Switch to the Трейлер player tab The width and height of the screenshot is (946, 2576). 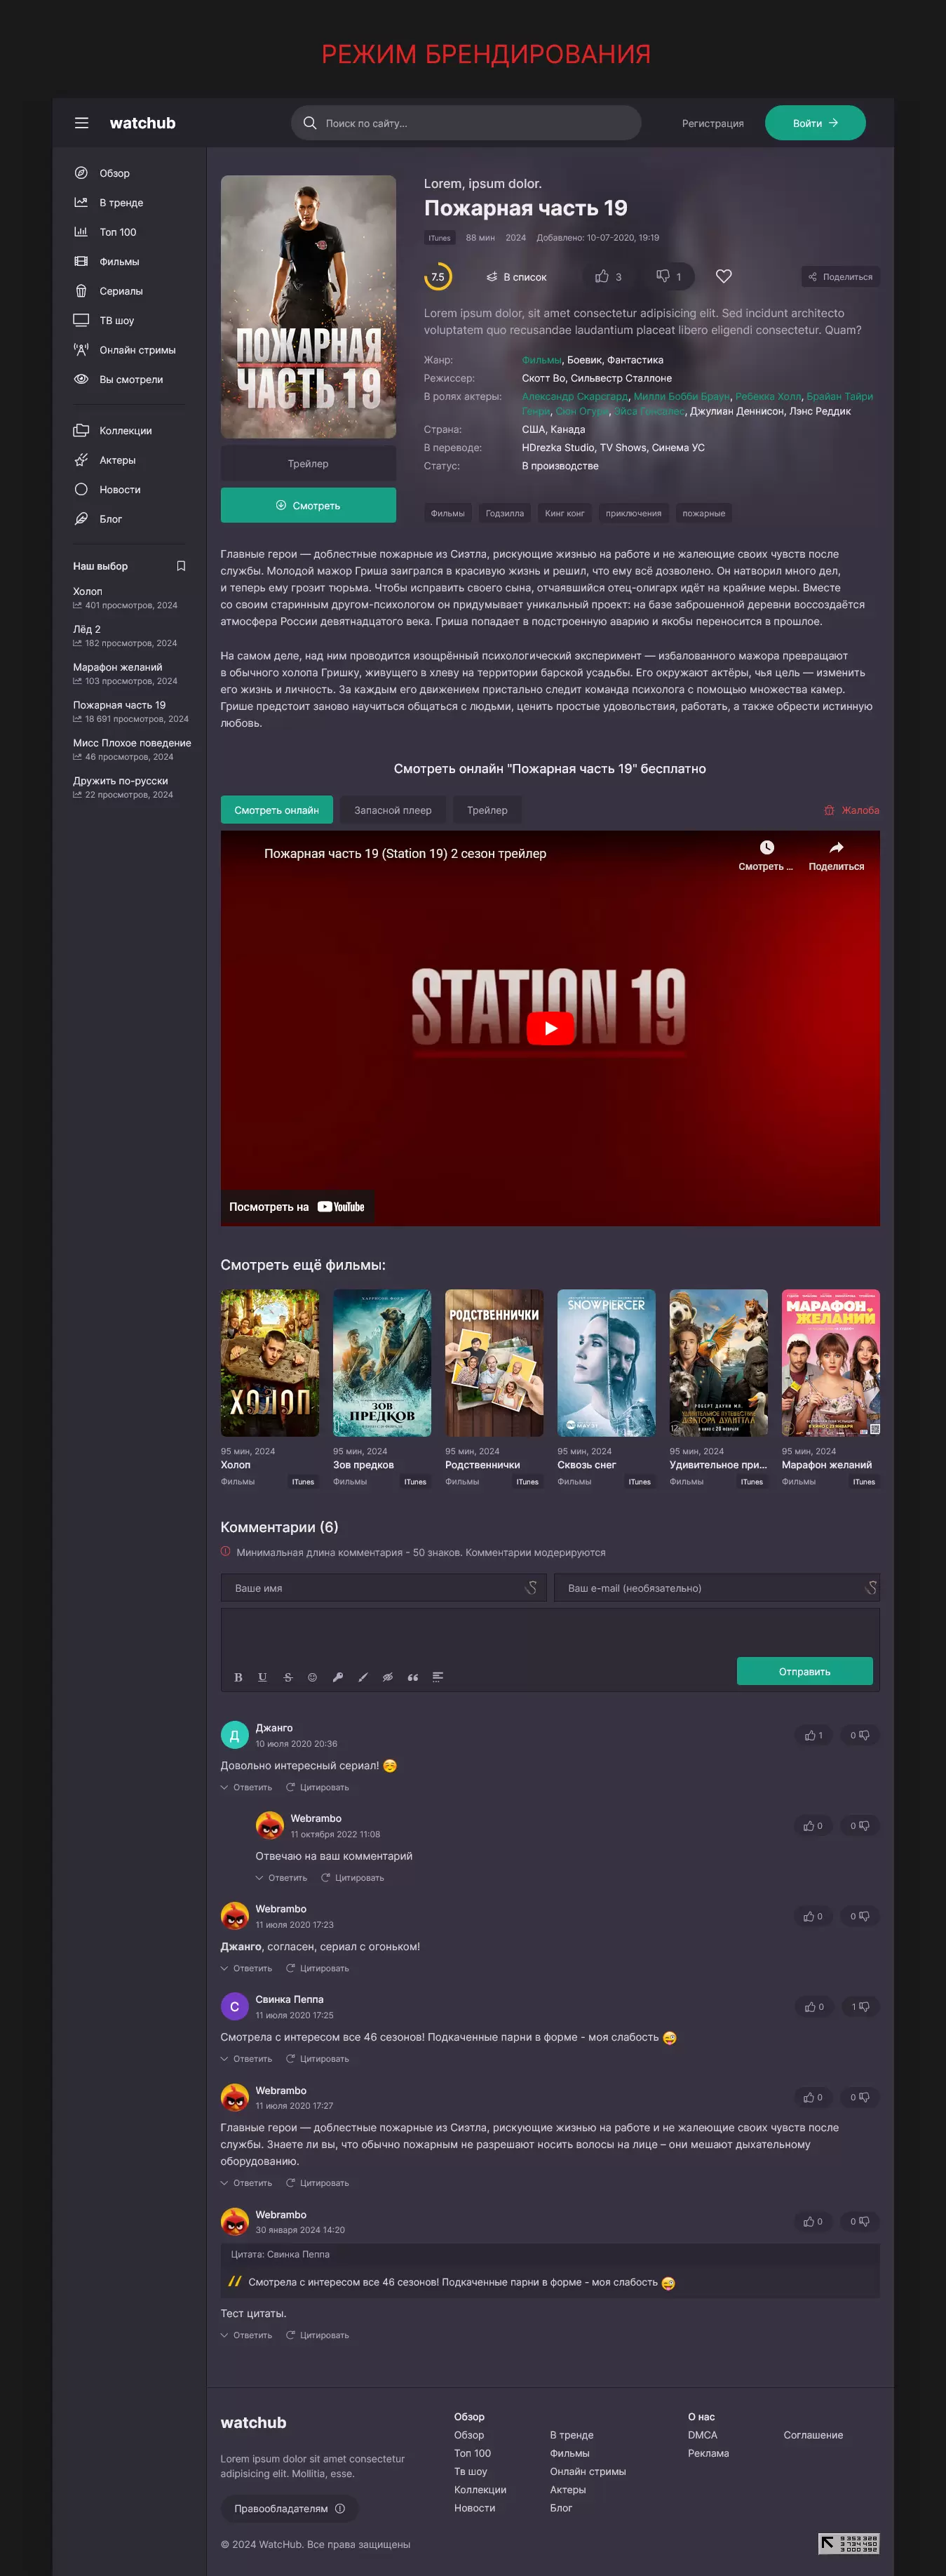(x=487, y=810)
